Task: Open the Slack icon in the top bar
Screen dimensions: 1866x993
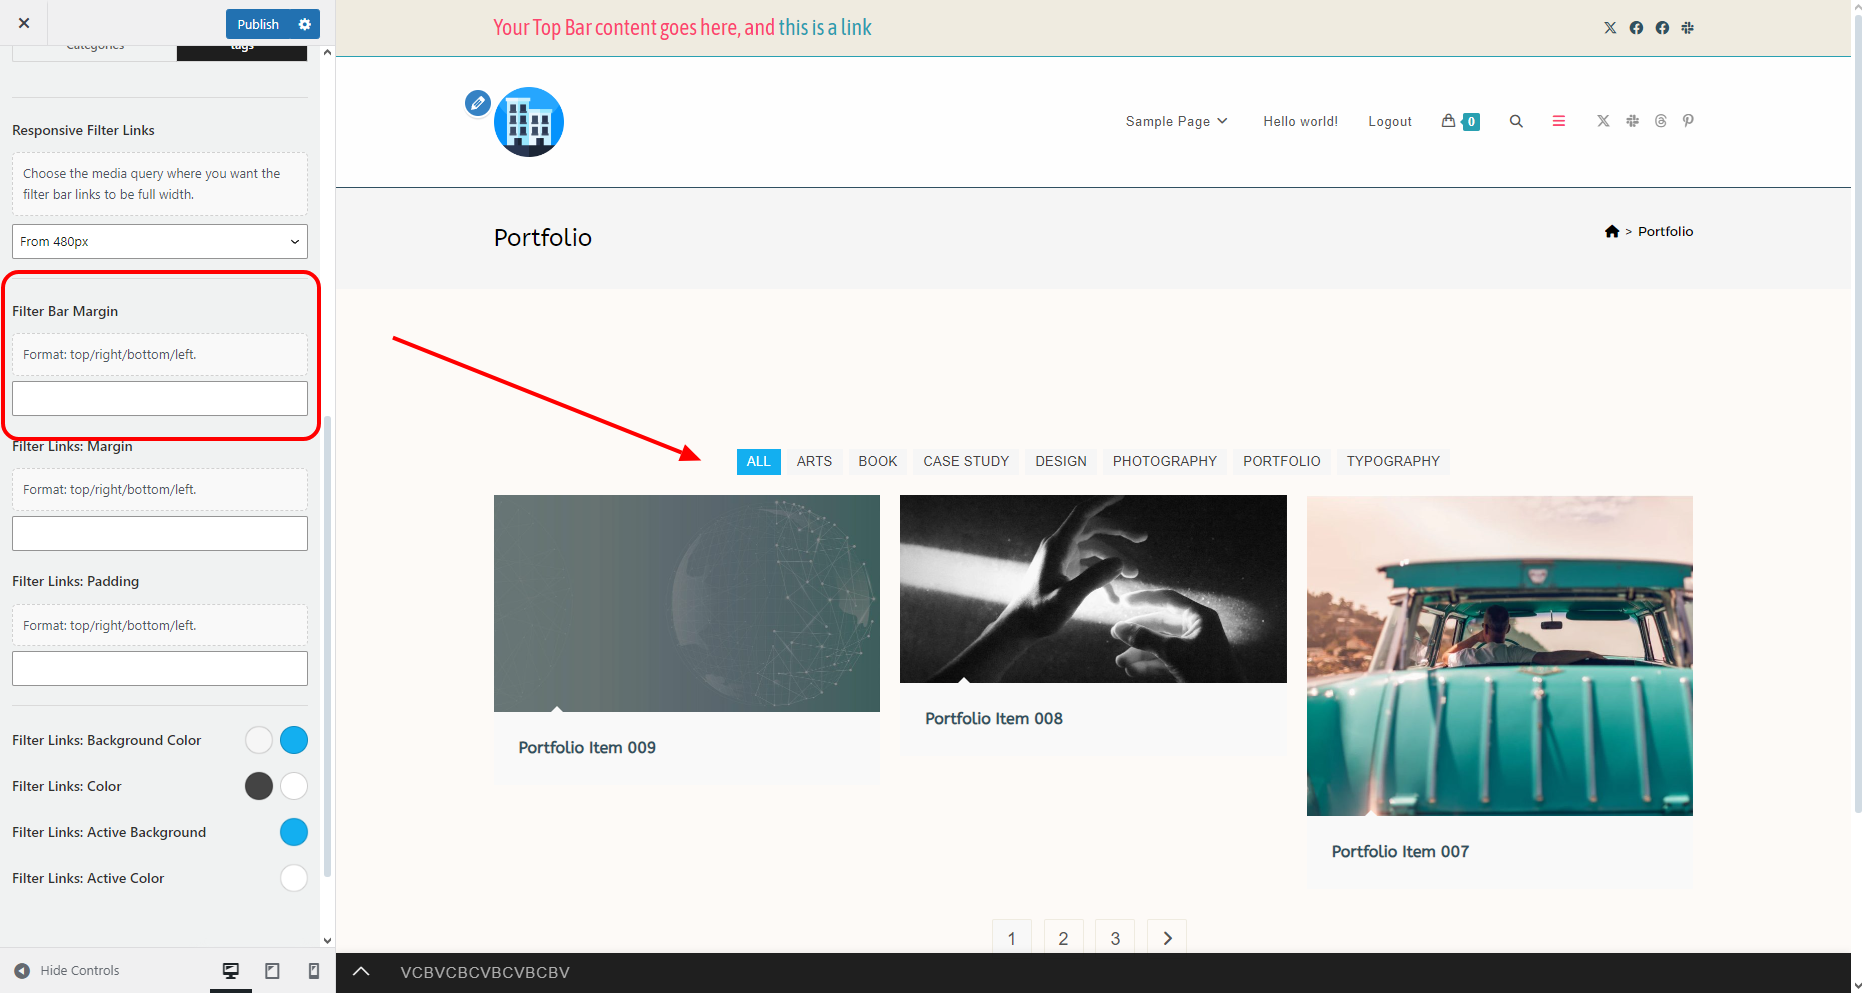Action: point(1687,28)
